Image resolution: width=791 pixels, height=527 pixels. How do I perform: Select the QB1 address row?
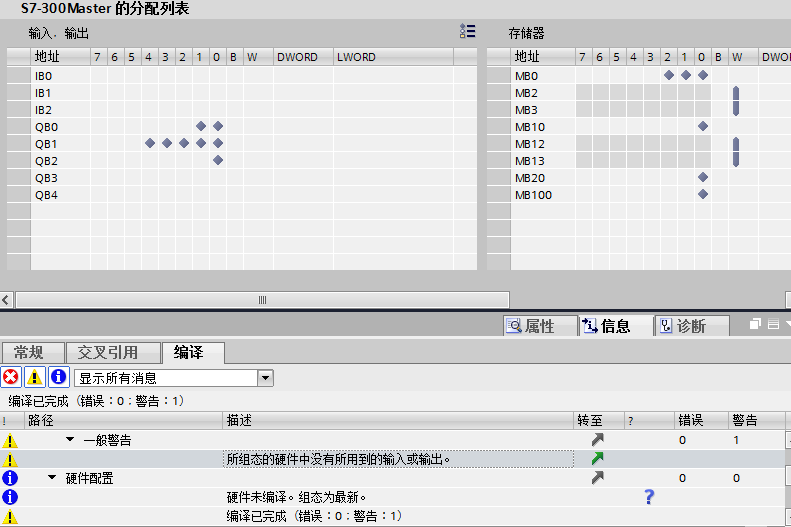pyautogui.click(x=242, y=144)
